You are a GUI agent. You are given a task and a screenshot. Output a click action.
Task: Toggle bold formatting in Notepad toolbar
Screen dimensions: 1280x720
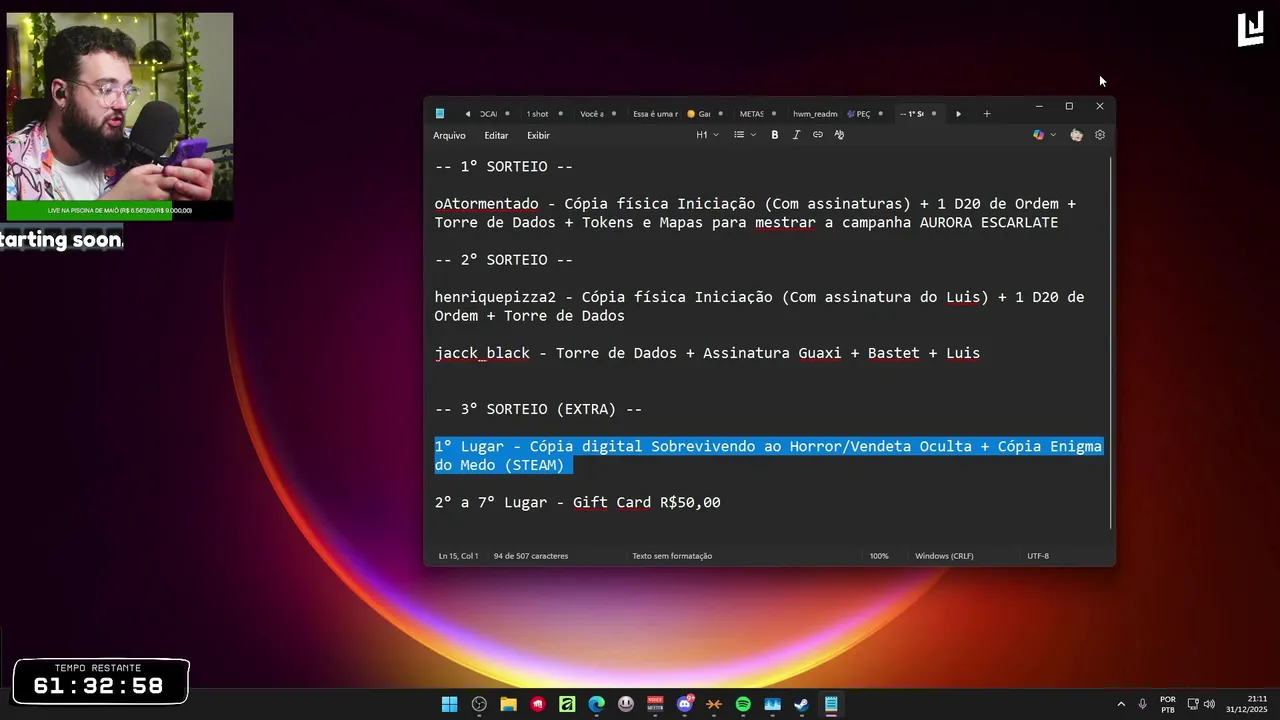click(x=774, y=135)
